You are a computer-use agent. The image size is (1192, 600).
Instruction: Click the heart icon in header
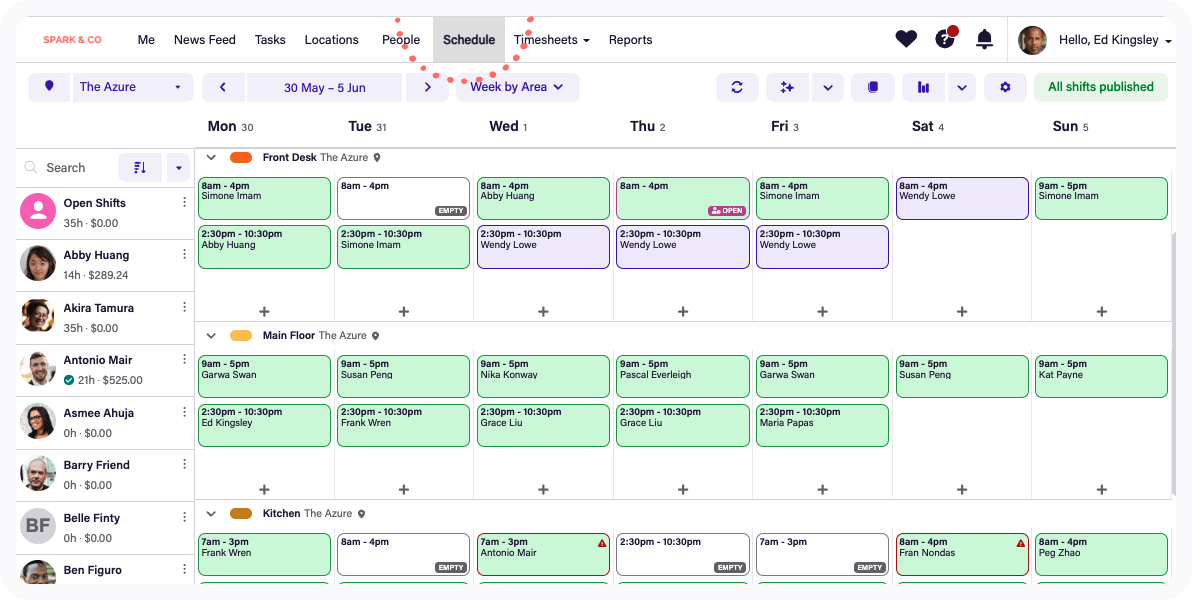coord(906,40)
